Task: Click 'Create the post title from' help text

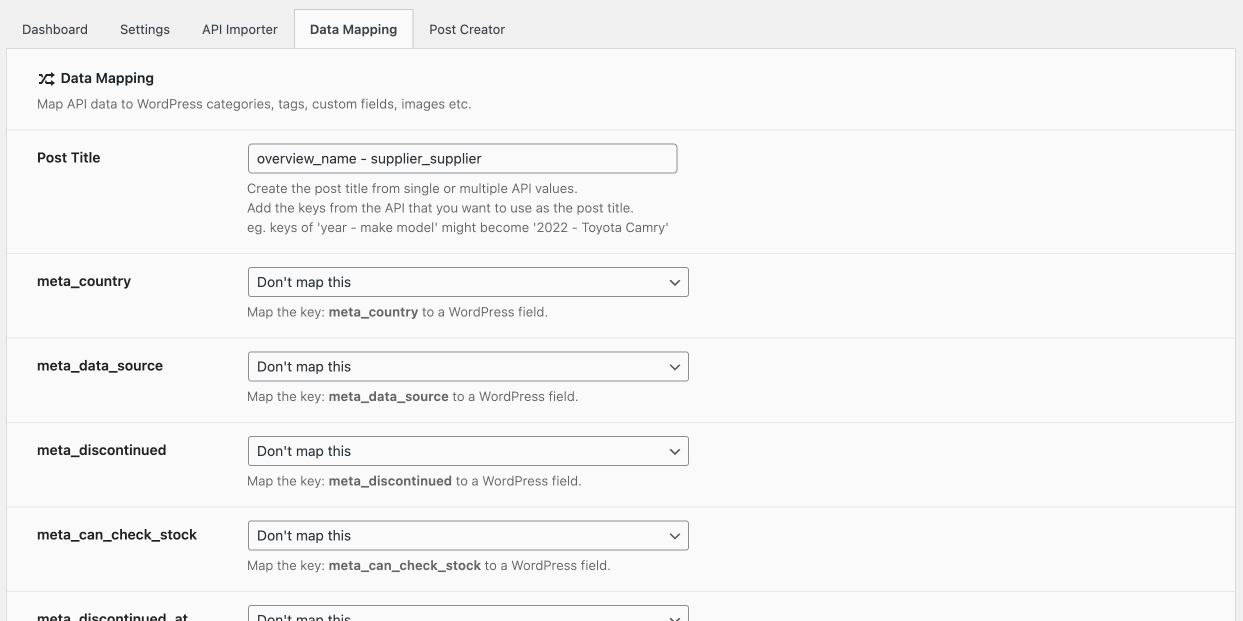Action: click(413, 188)
